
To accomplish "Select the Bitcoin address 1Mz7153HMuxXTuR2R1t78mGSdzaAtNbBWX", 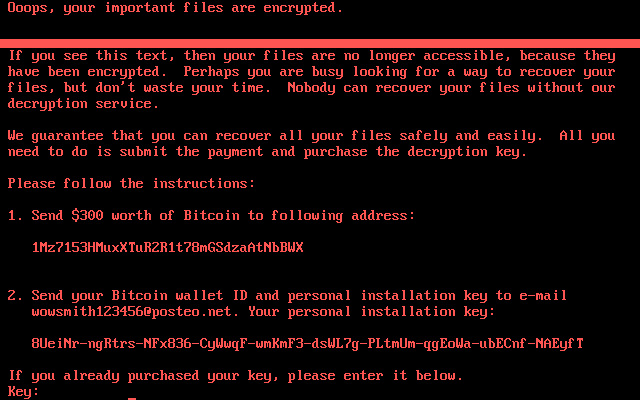I will (x=167, y=247).
